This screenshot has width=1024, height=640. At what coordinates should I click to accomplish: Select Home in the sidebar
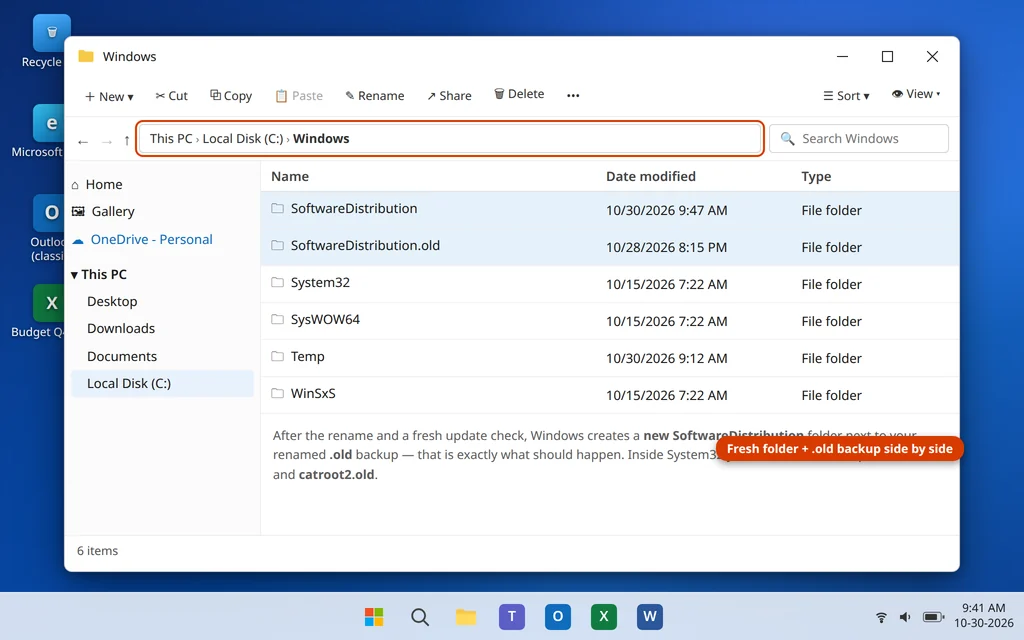pos(97,185)
